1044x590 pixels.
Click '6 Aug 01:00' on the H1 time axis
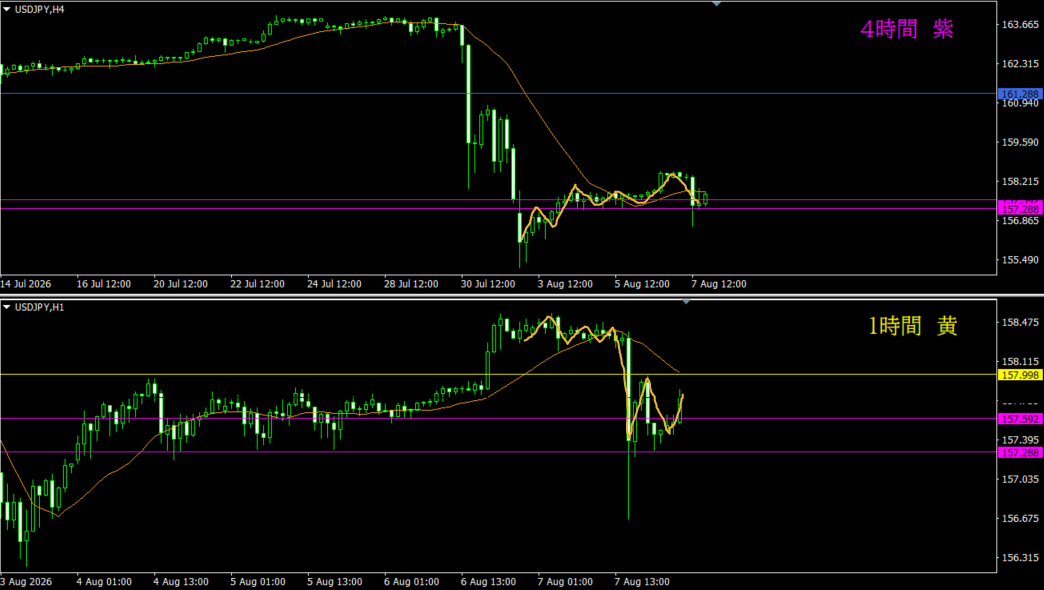click(x=411, y=581)
